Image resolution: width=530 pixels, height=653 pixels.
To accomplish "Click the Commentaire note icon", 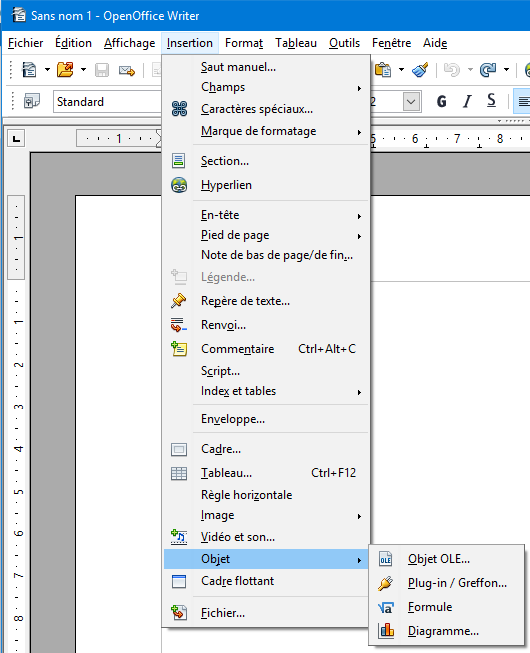I will pyautogui.click(x=179, y=349).
